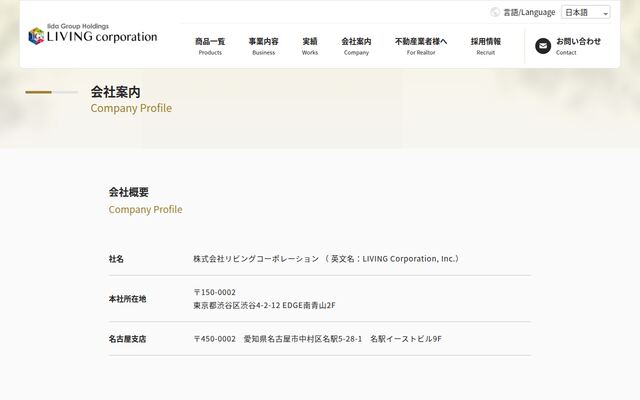The height and width of the screenshot is (400, 640).
Task: Open the 商品一覧 Products menu
Action: 210,46
